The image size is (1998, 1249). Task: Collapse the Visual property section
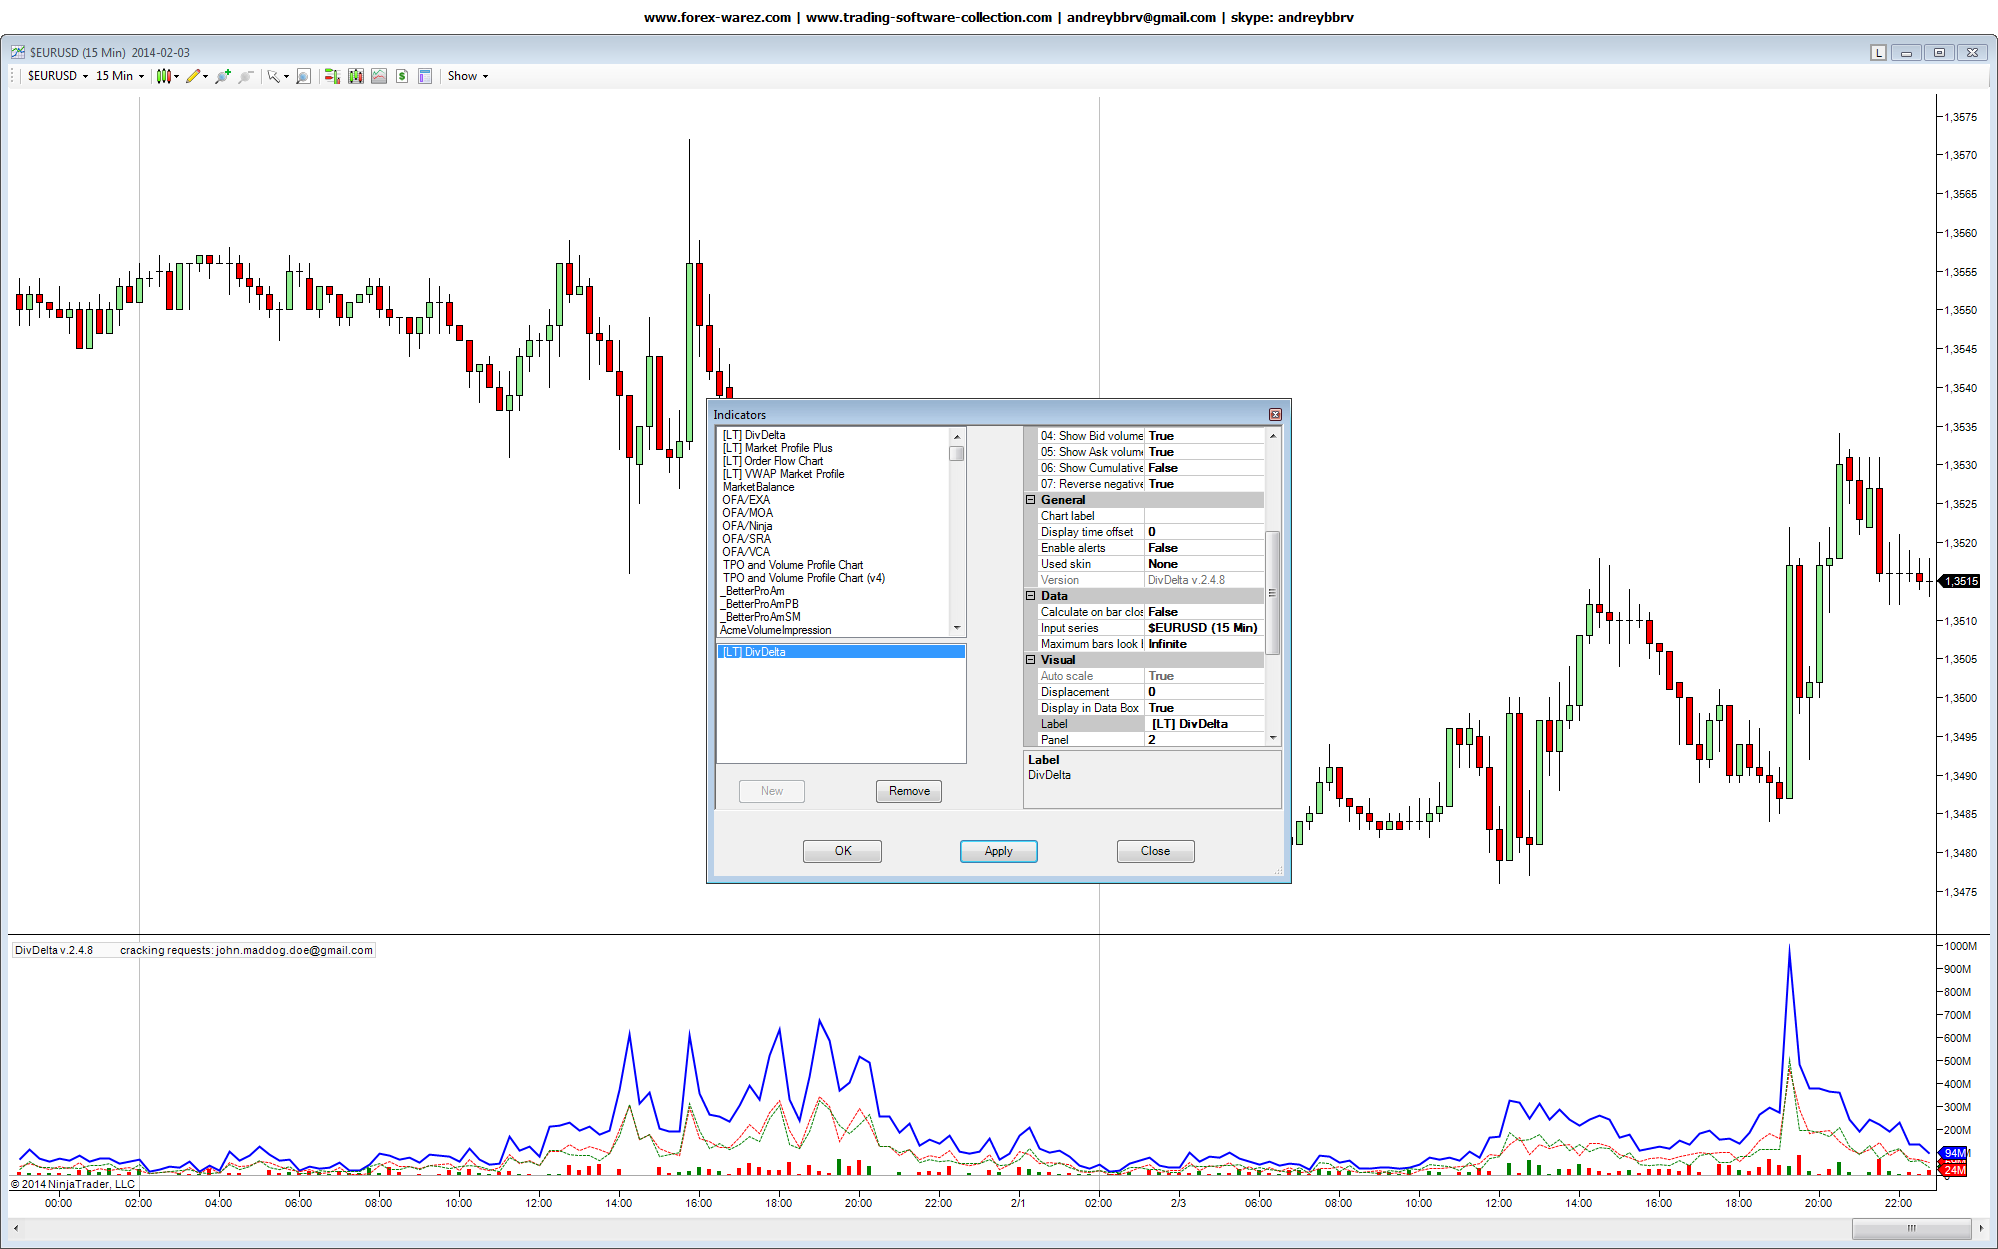click(1030, 660)
